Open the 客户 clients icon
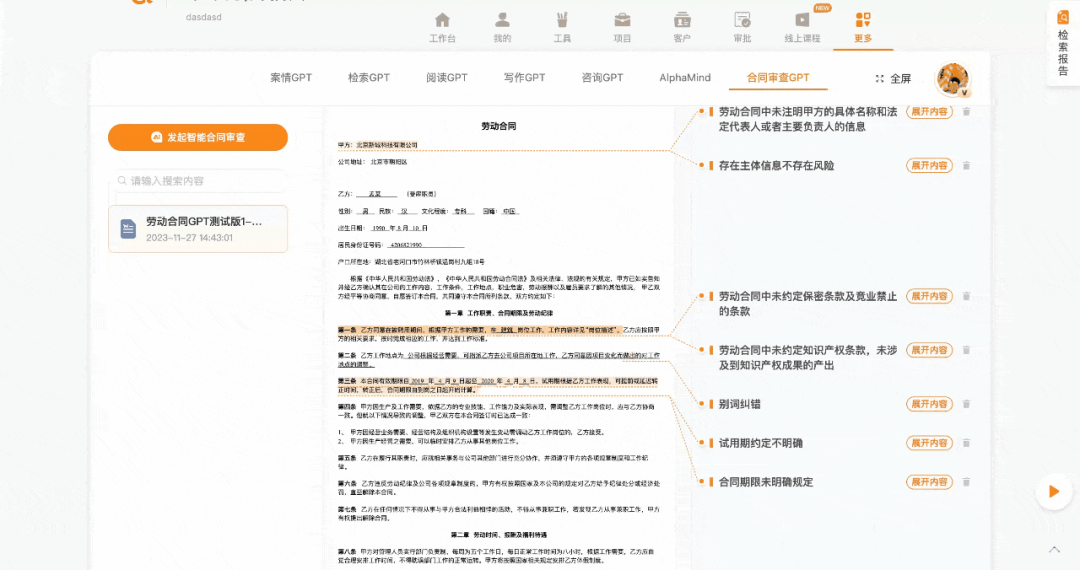The image size is (1080, 570). tap(682, 21)
